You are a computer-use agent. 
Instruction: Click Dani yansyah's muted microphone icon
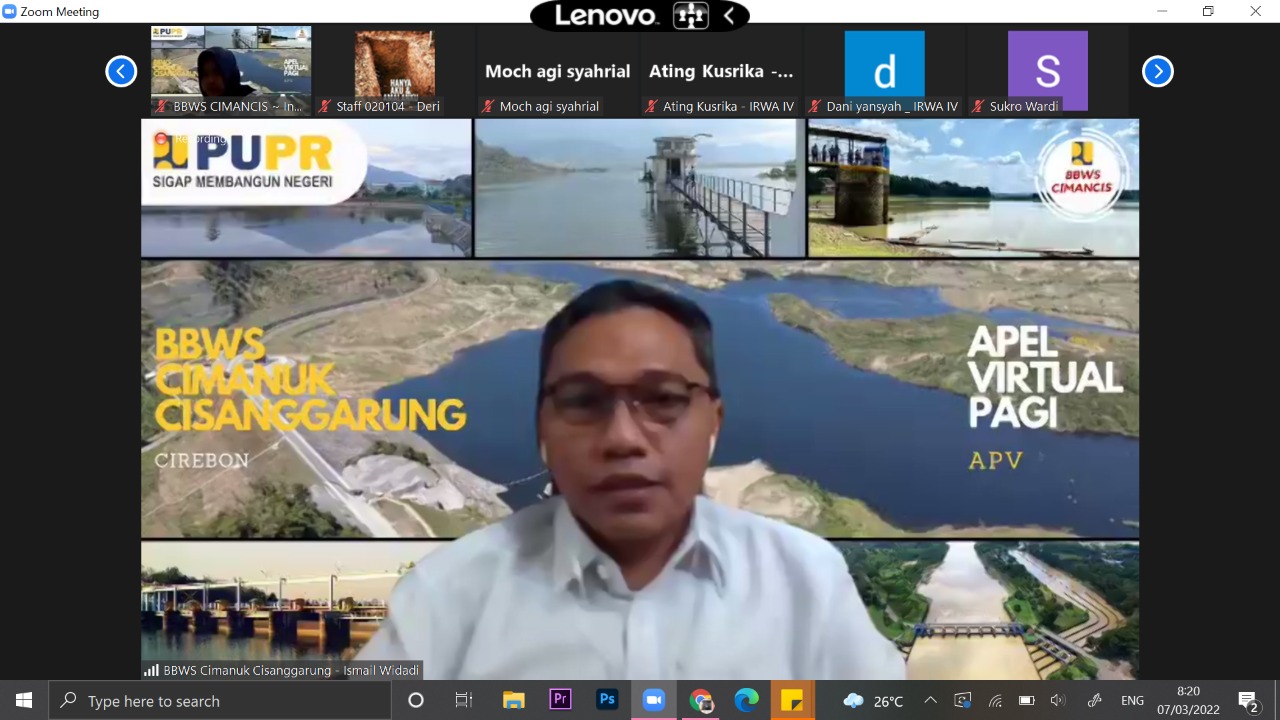814,106
